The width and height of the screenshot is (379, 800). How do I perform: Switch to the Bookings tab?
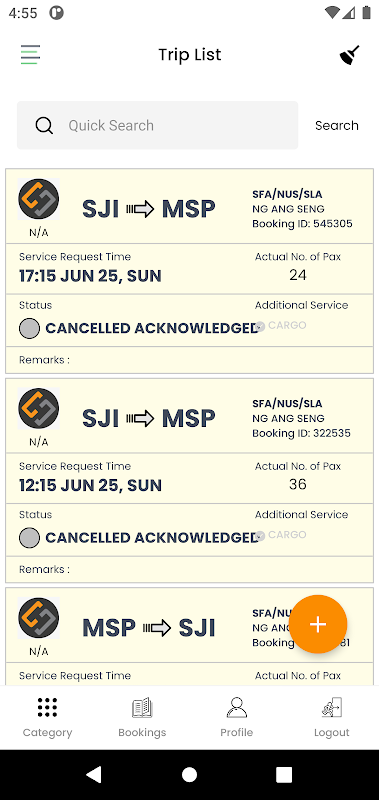tap(142, 717)
